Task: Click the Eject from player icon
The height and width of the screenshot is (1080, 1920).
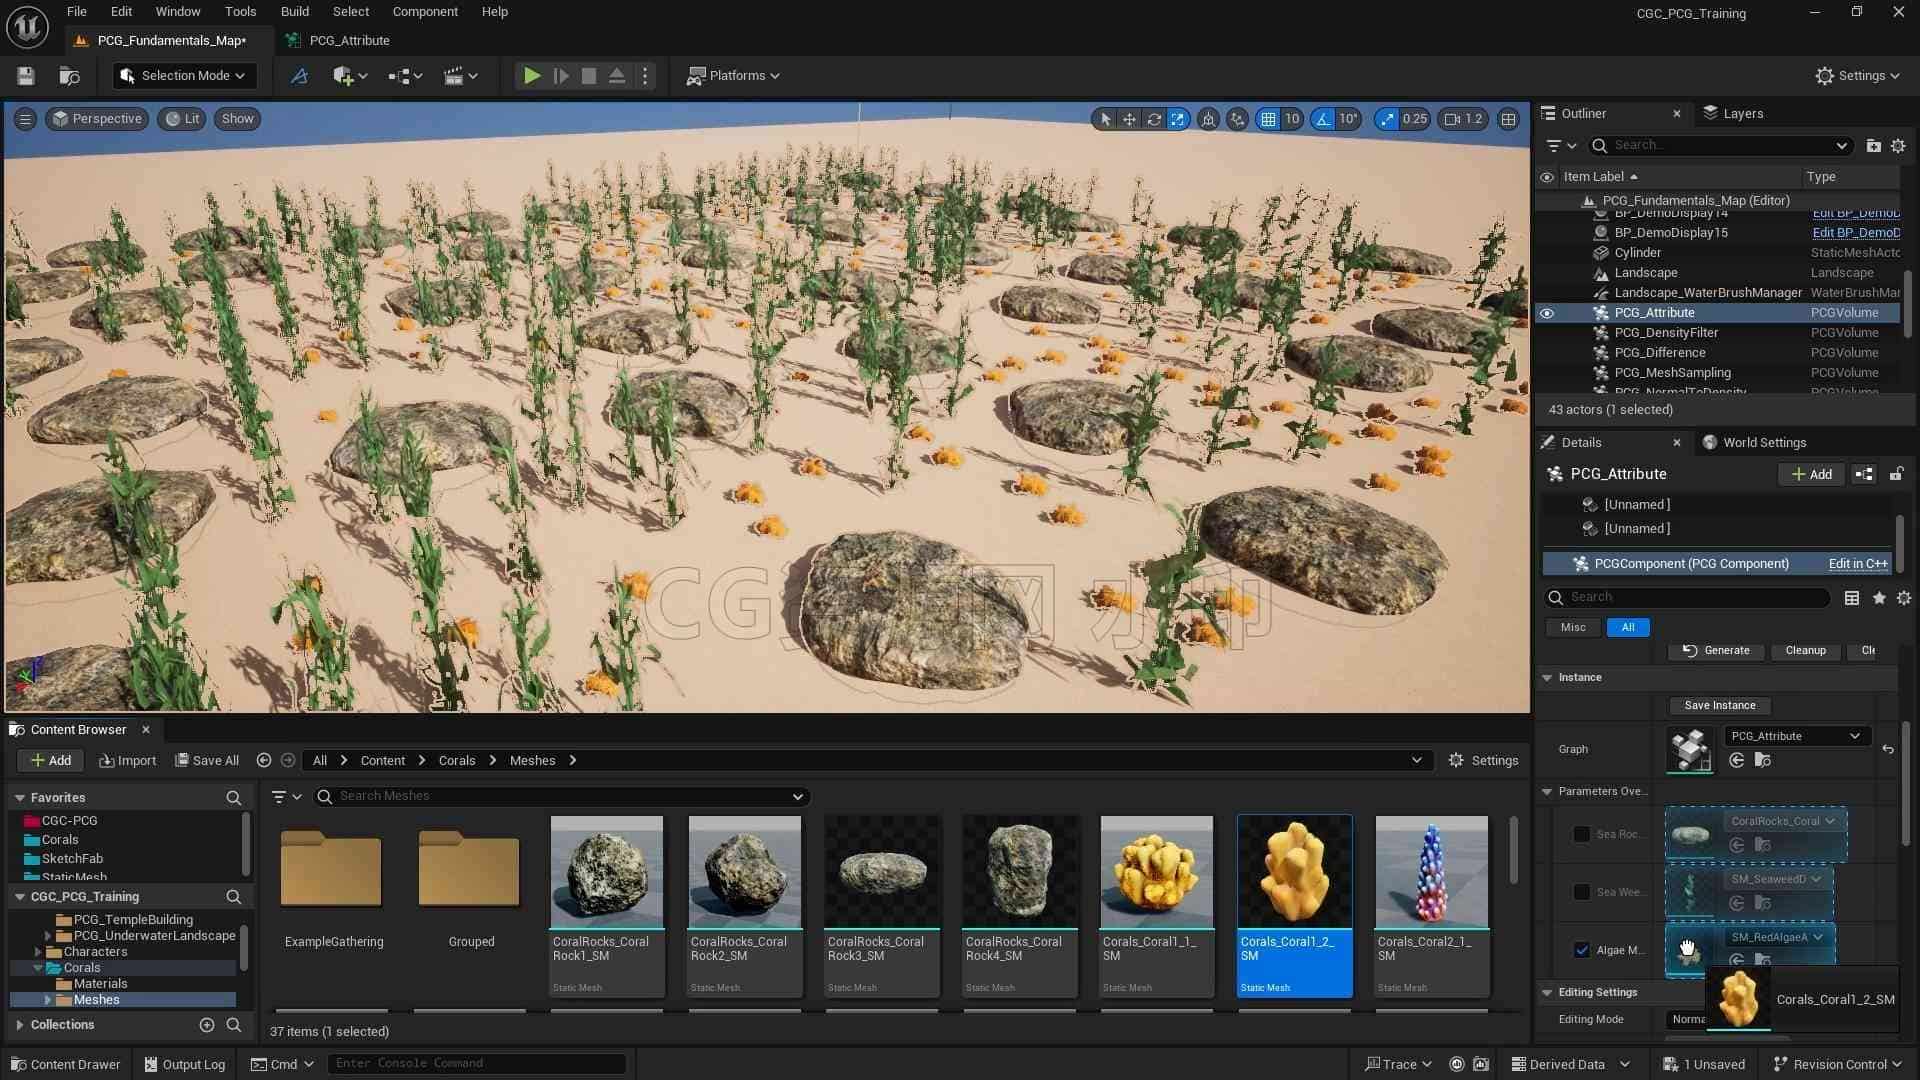Action: pyautogui.click(x=617, y=76)
